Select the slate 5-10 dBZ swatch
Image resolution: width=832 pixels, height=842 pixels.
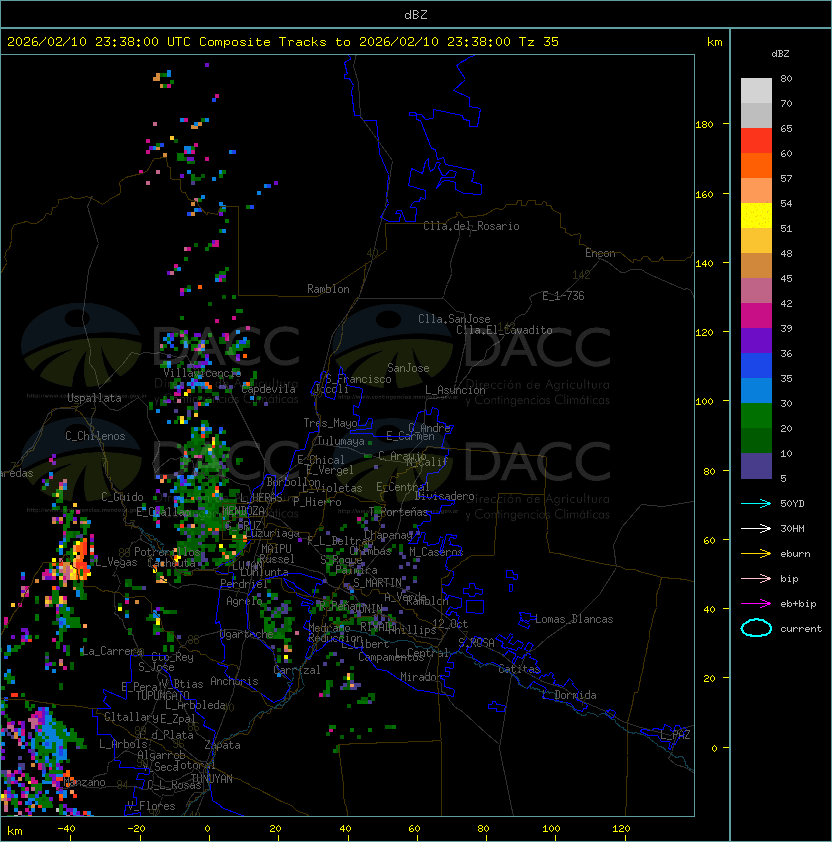pyautogui.click(x=756, y=466)
